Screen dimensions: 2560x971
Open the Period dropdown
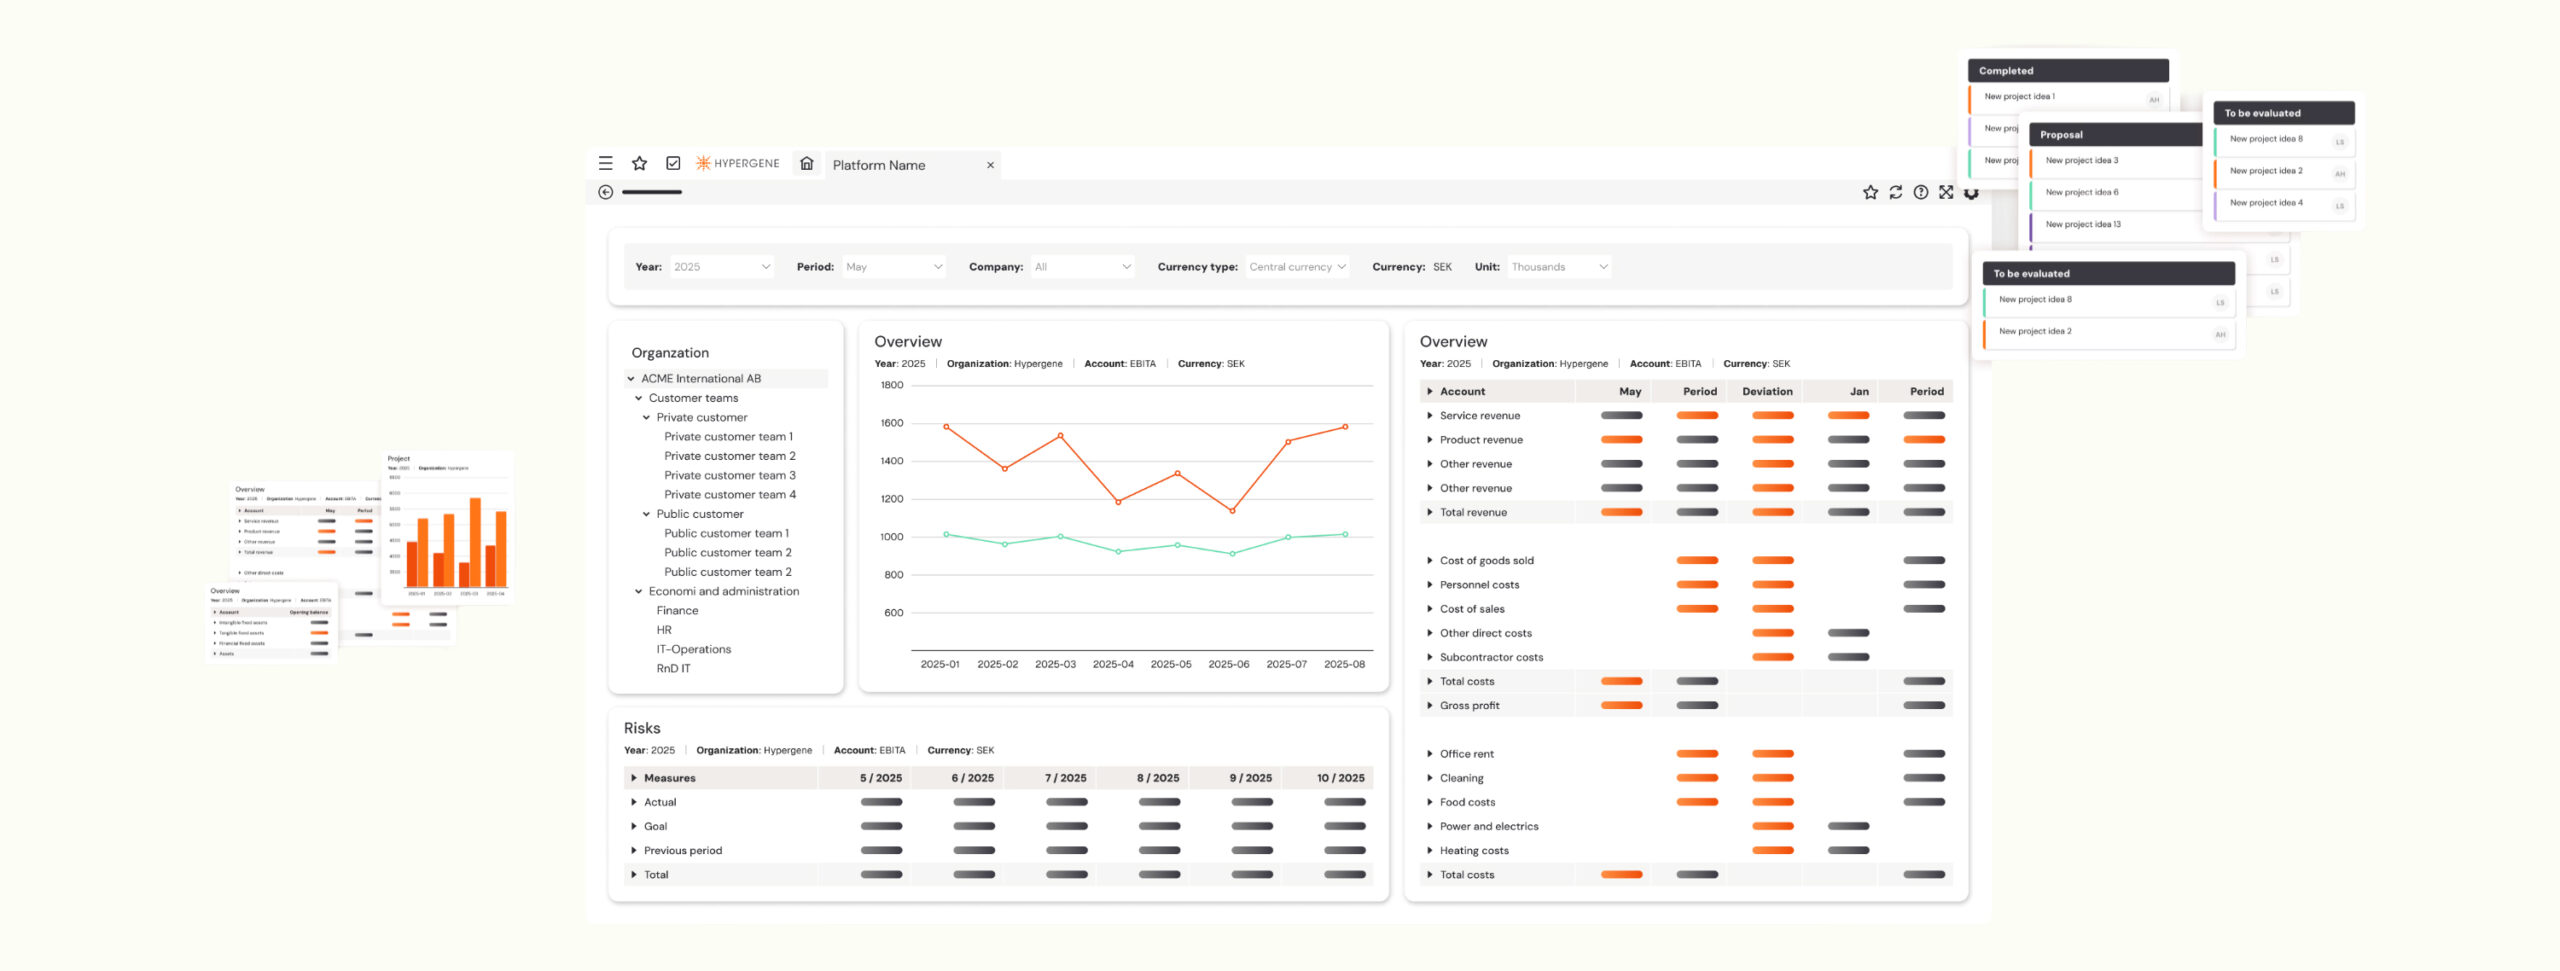tap(893, 267)
